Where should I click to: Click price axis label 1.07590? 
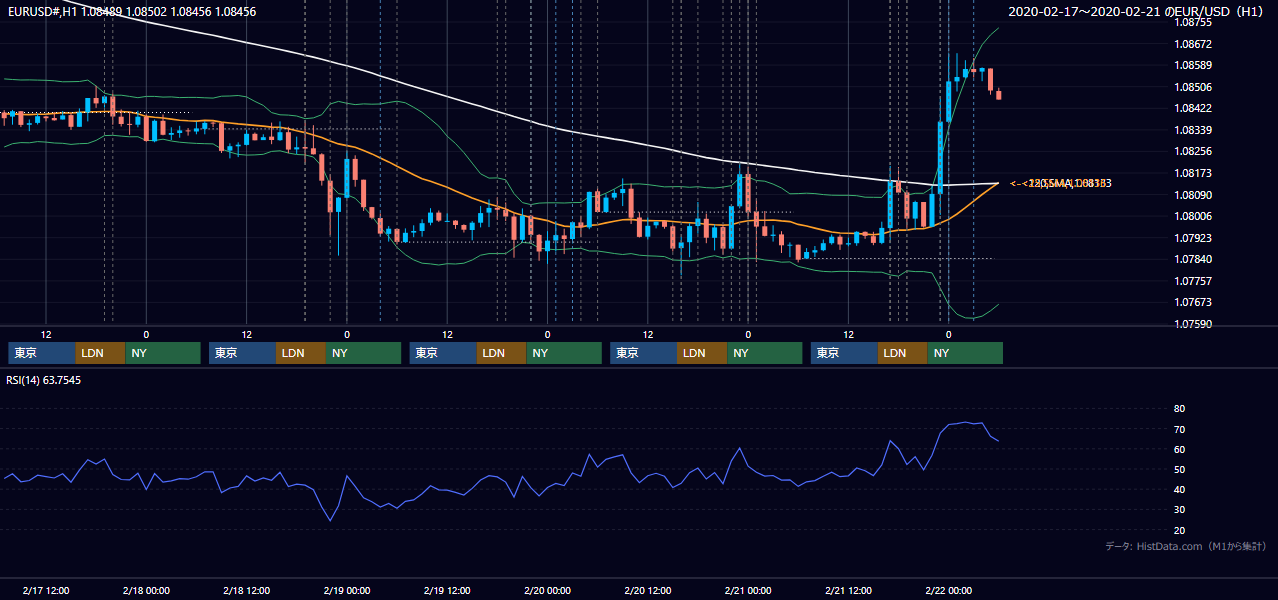pos(1195,324)
